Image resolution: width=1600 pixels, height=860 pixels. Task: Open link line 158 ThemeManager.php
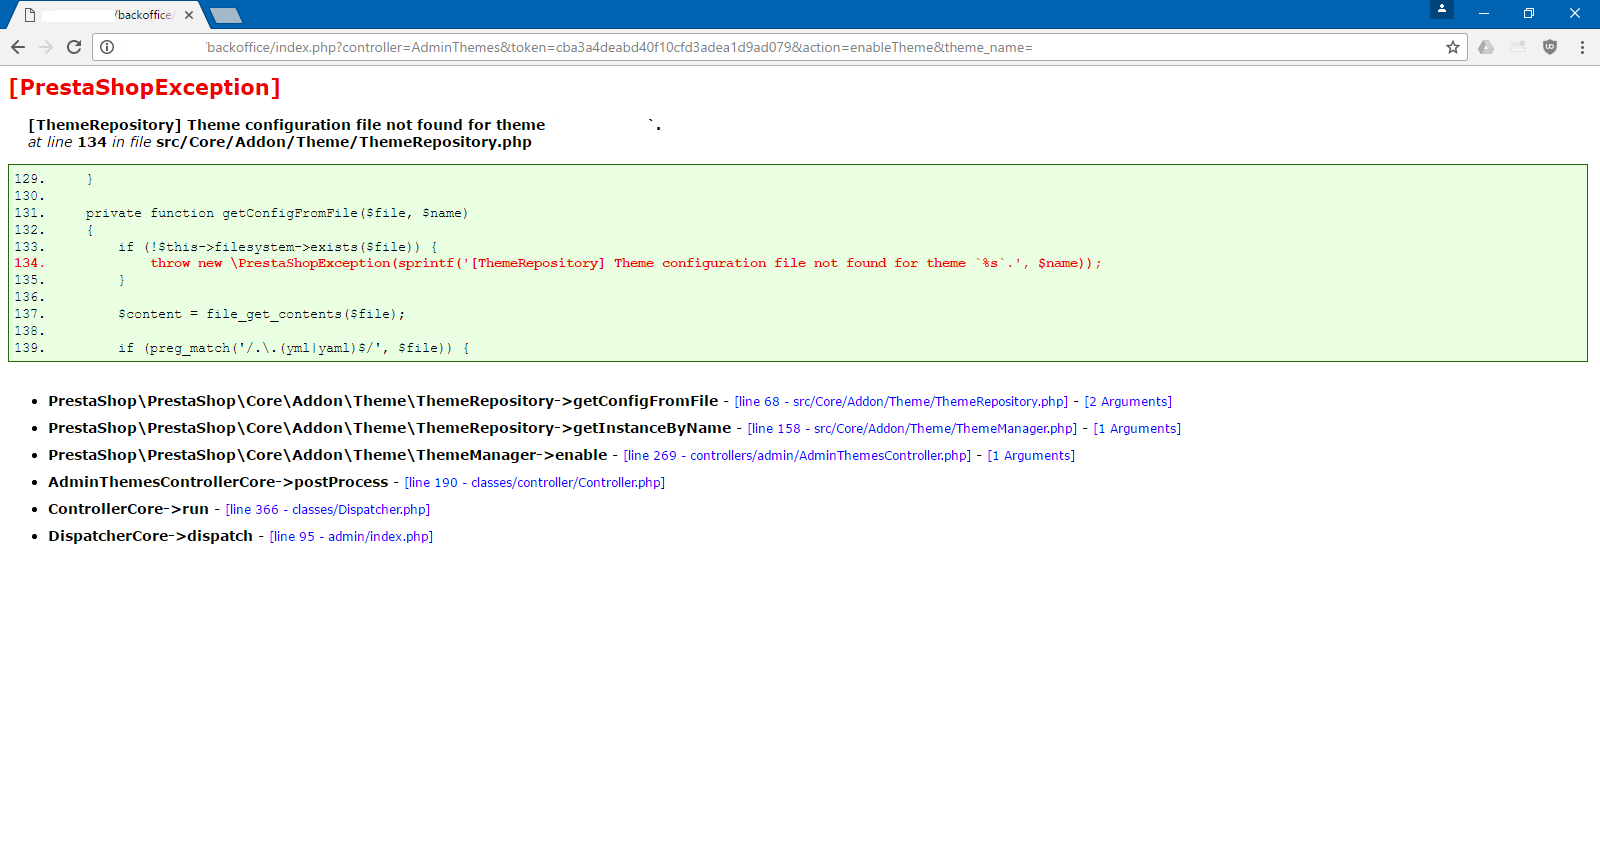click(912, 429)
